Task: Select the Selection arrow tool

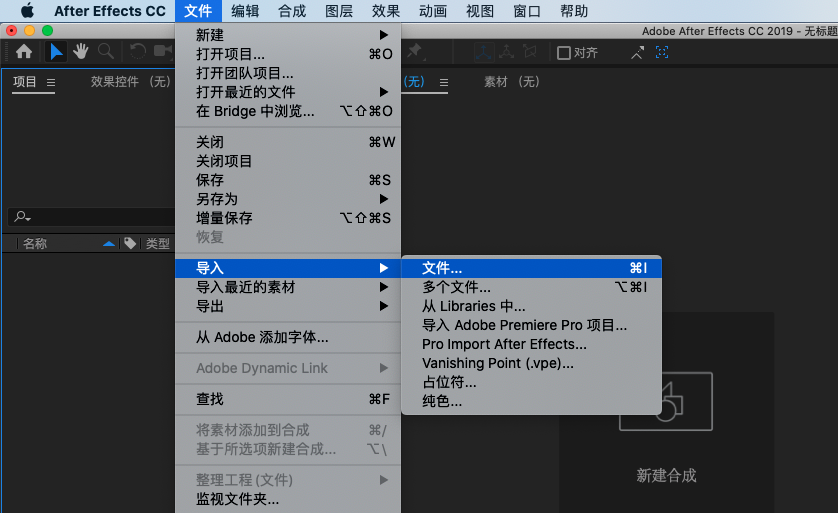Action: click(56, 52)
